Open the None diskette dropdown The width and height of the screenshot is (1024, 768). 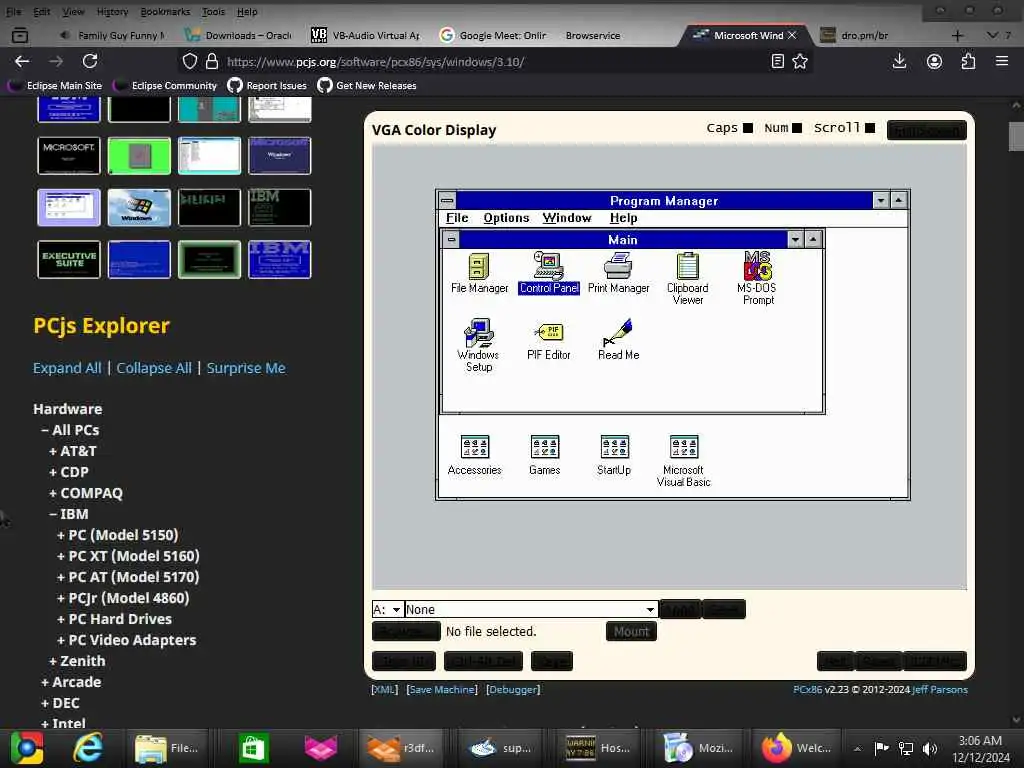pos(531,609)
